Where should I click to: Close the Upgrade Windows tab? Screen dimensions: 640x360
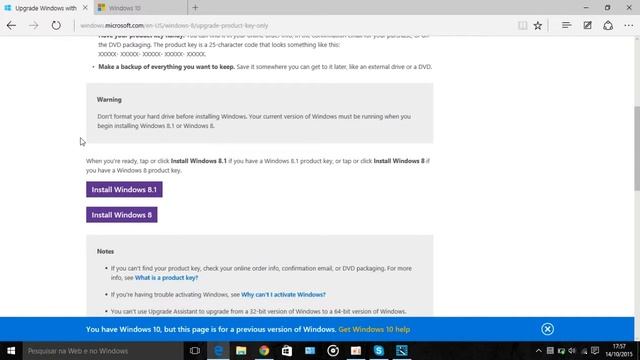tap(85, 8)
